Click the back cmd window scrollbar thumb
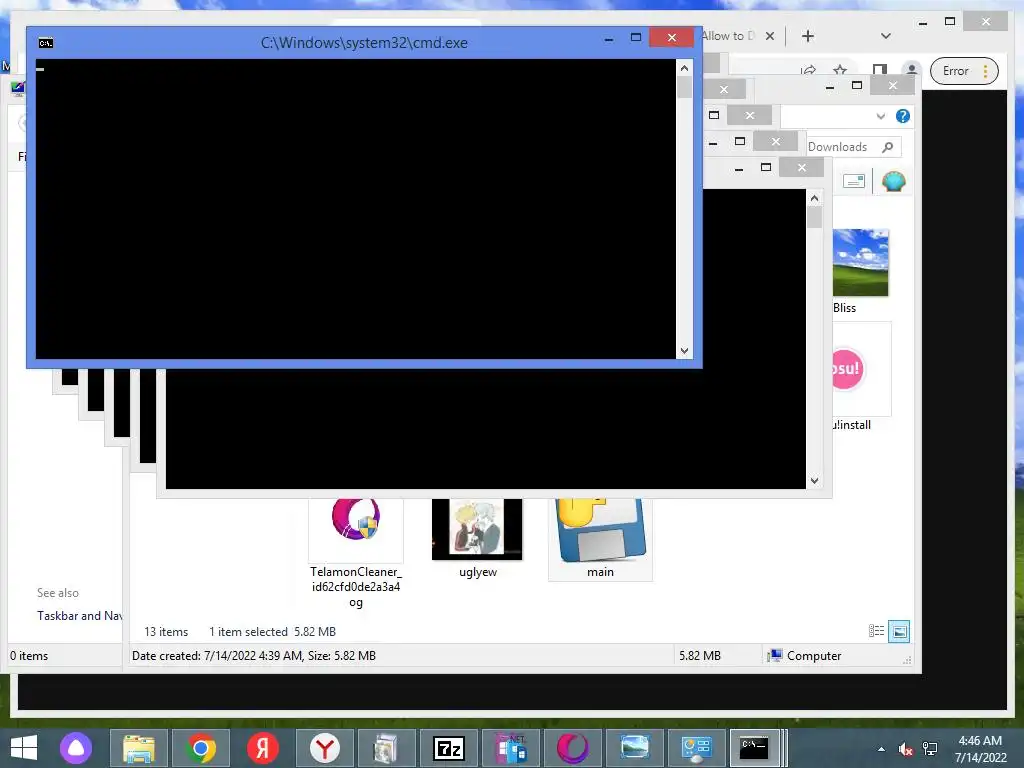The image size is (1024, 768). pos(814,217)
